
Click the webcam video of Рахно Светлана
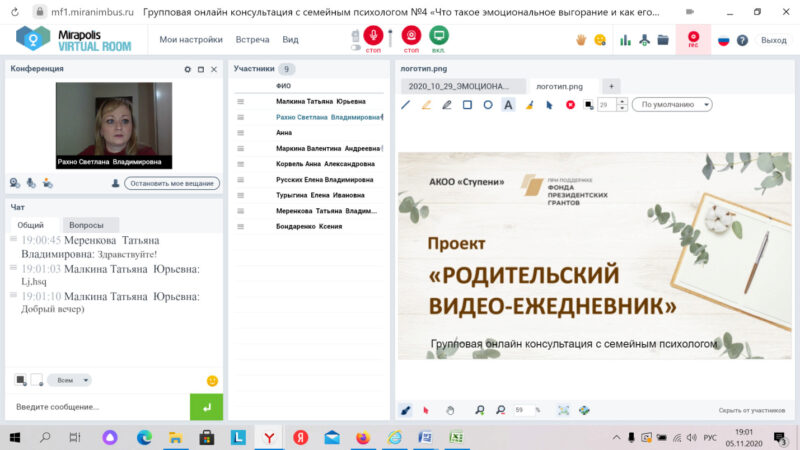point(114,126)
